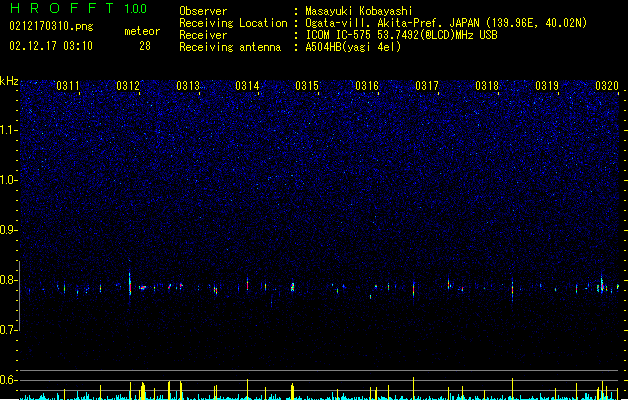Click the meteor count value 28
The width and height of the screenshot is (629, 400).
point(145,46)
